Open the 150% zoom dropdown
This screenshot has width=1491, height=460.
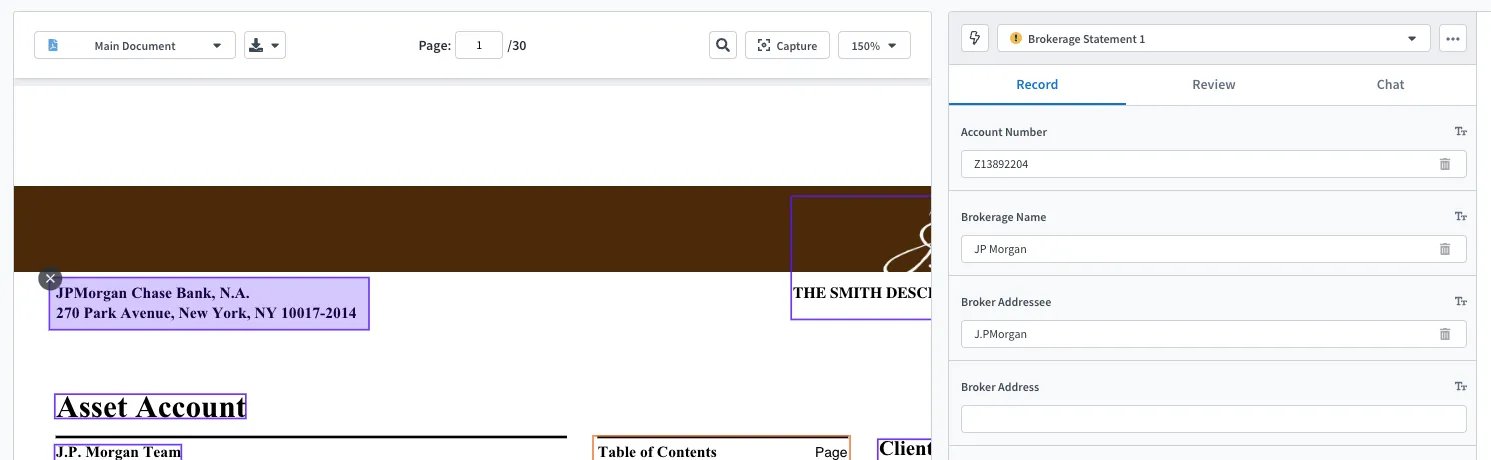point(874,45)
